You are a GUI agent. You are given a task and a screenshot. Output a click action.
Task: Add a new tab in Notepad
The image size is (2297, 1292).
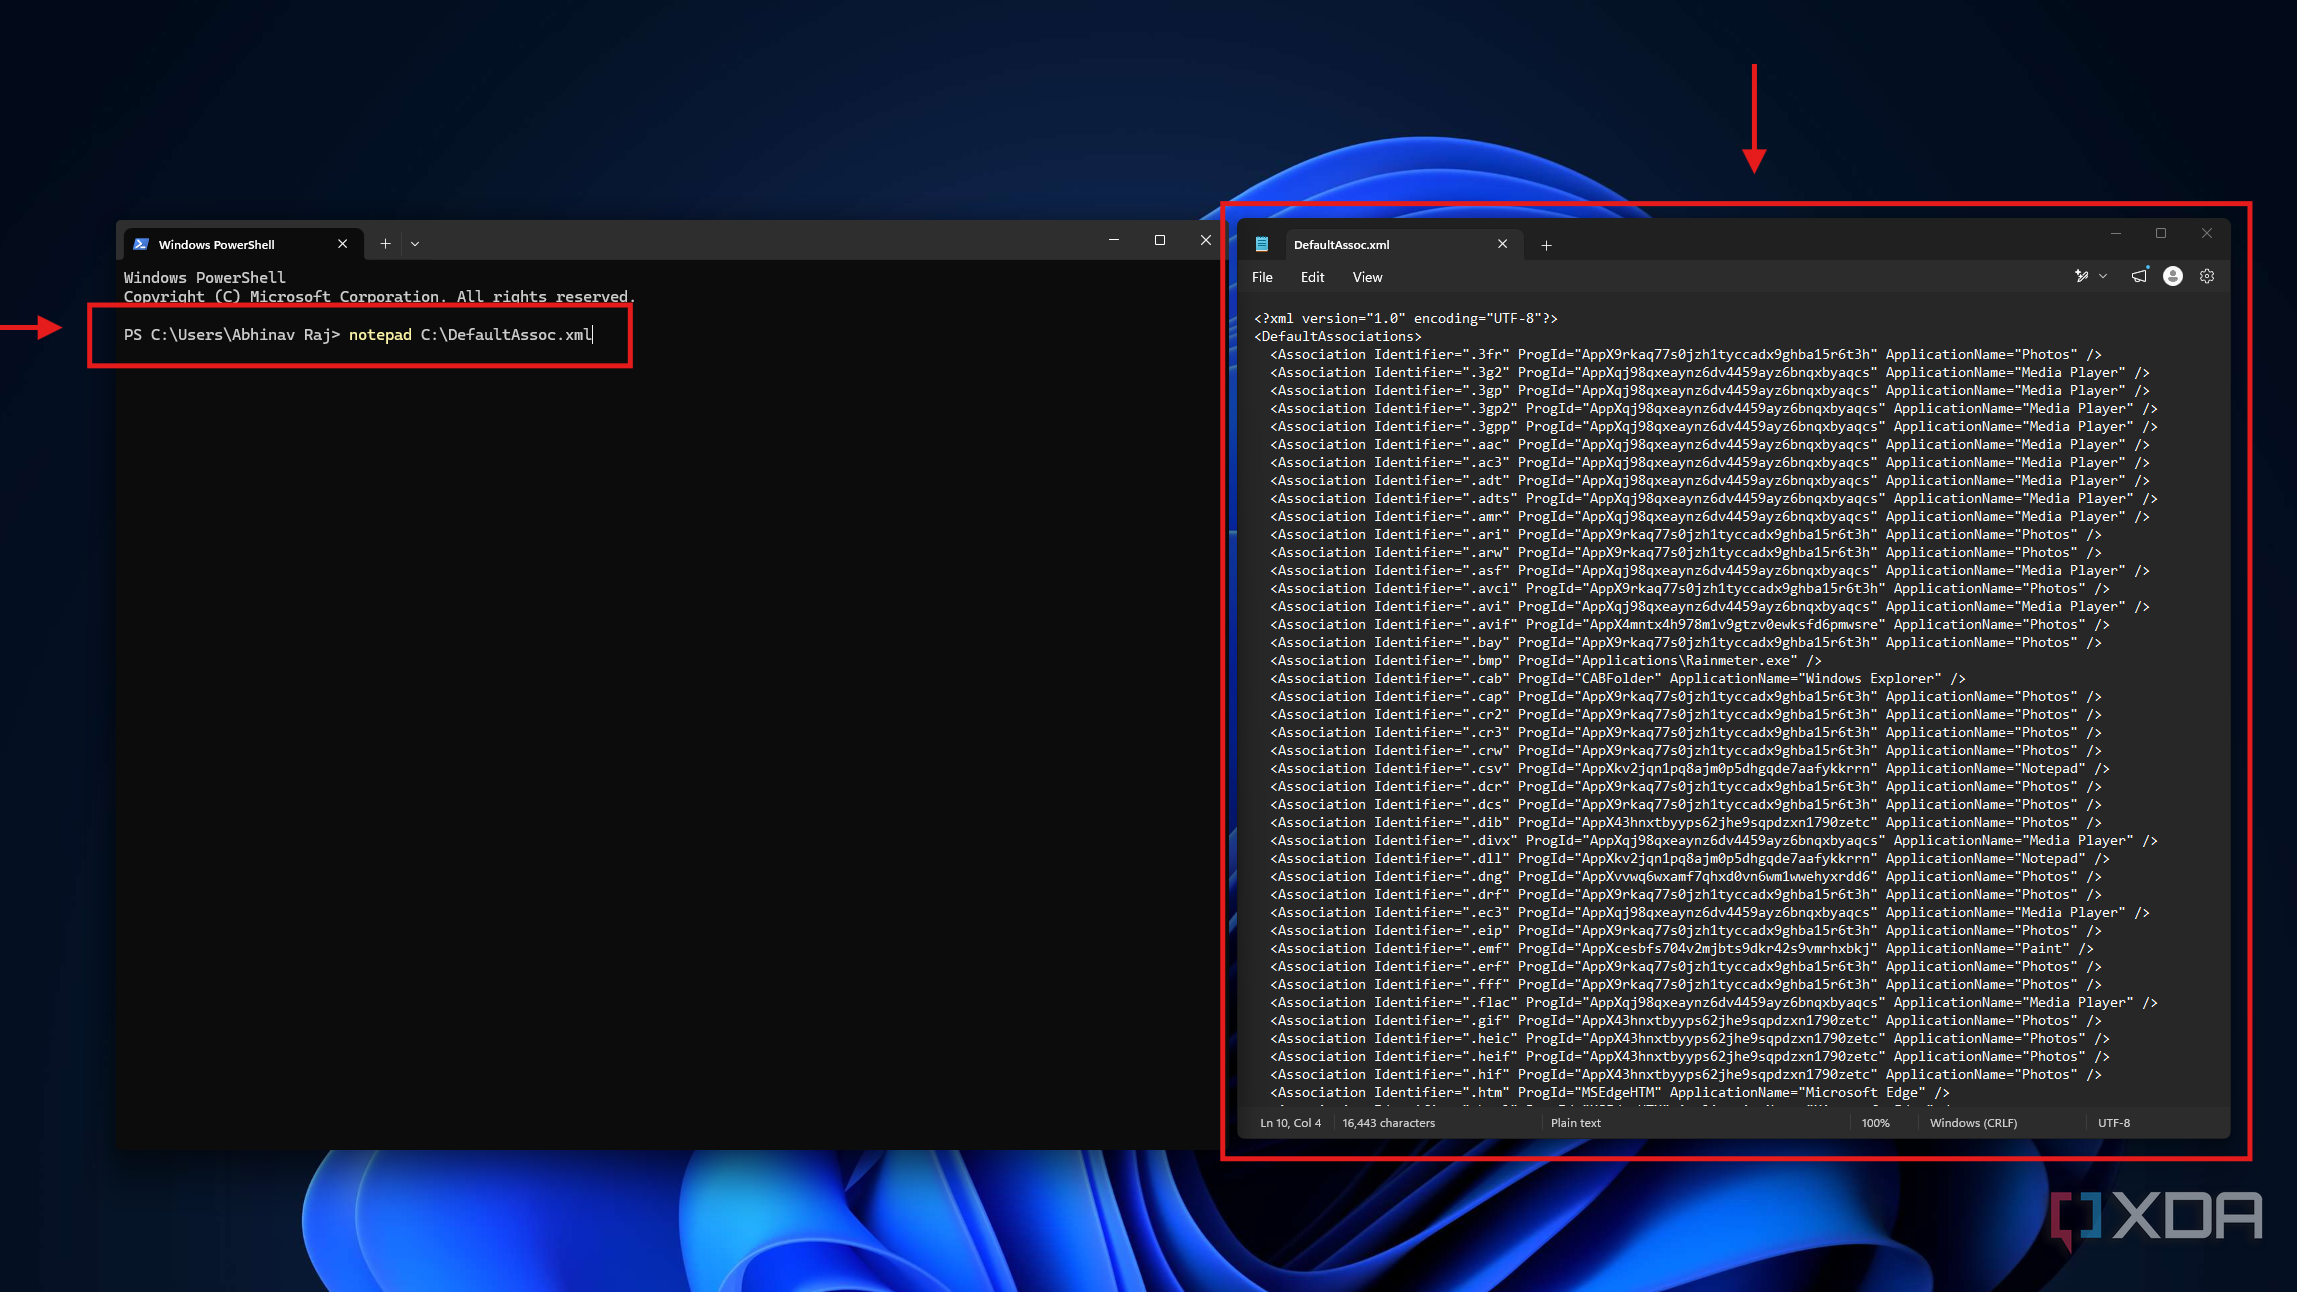click(1546, 245)
